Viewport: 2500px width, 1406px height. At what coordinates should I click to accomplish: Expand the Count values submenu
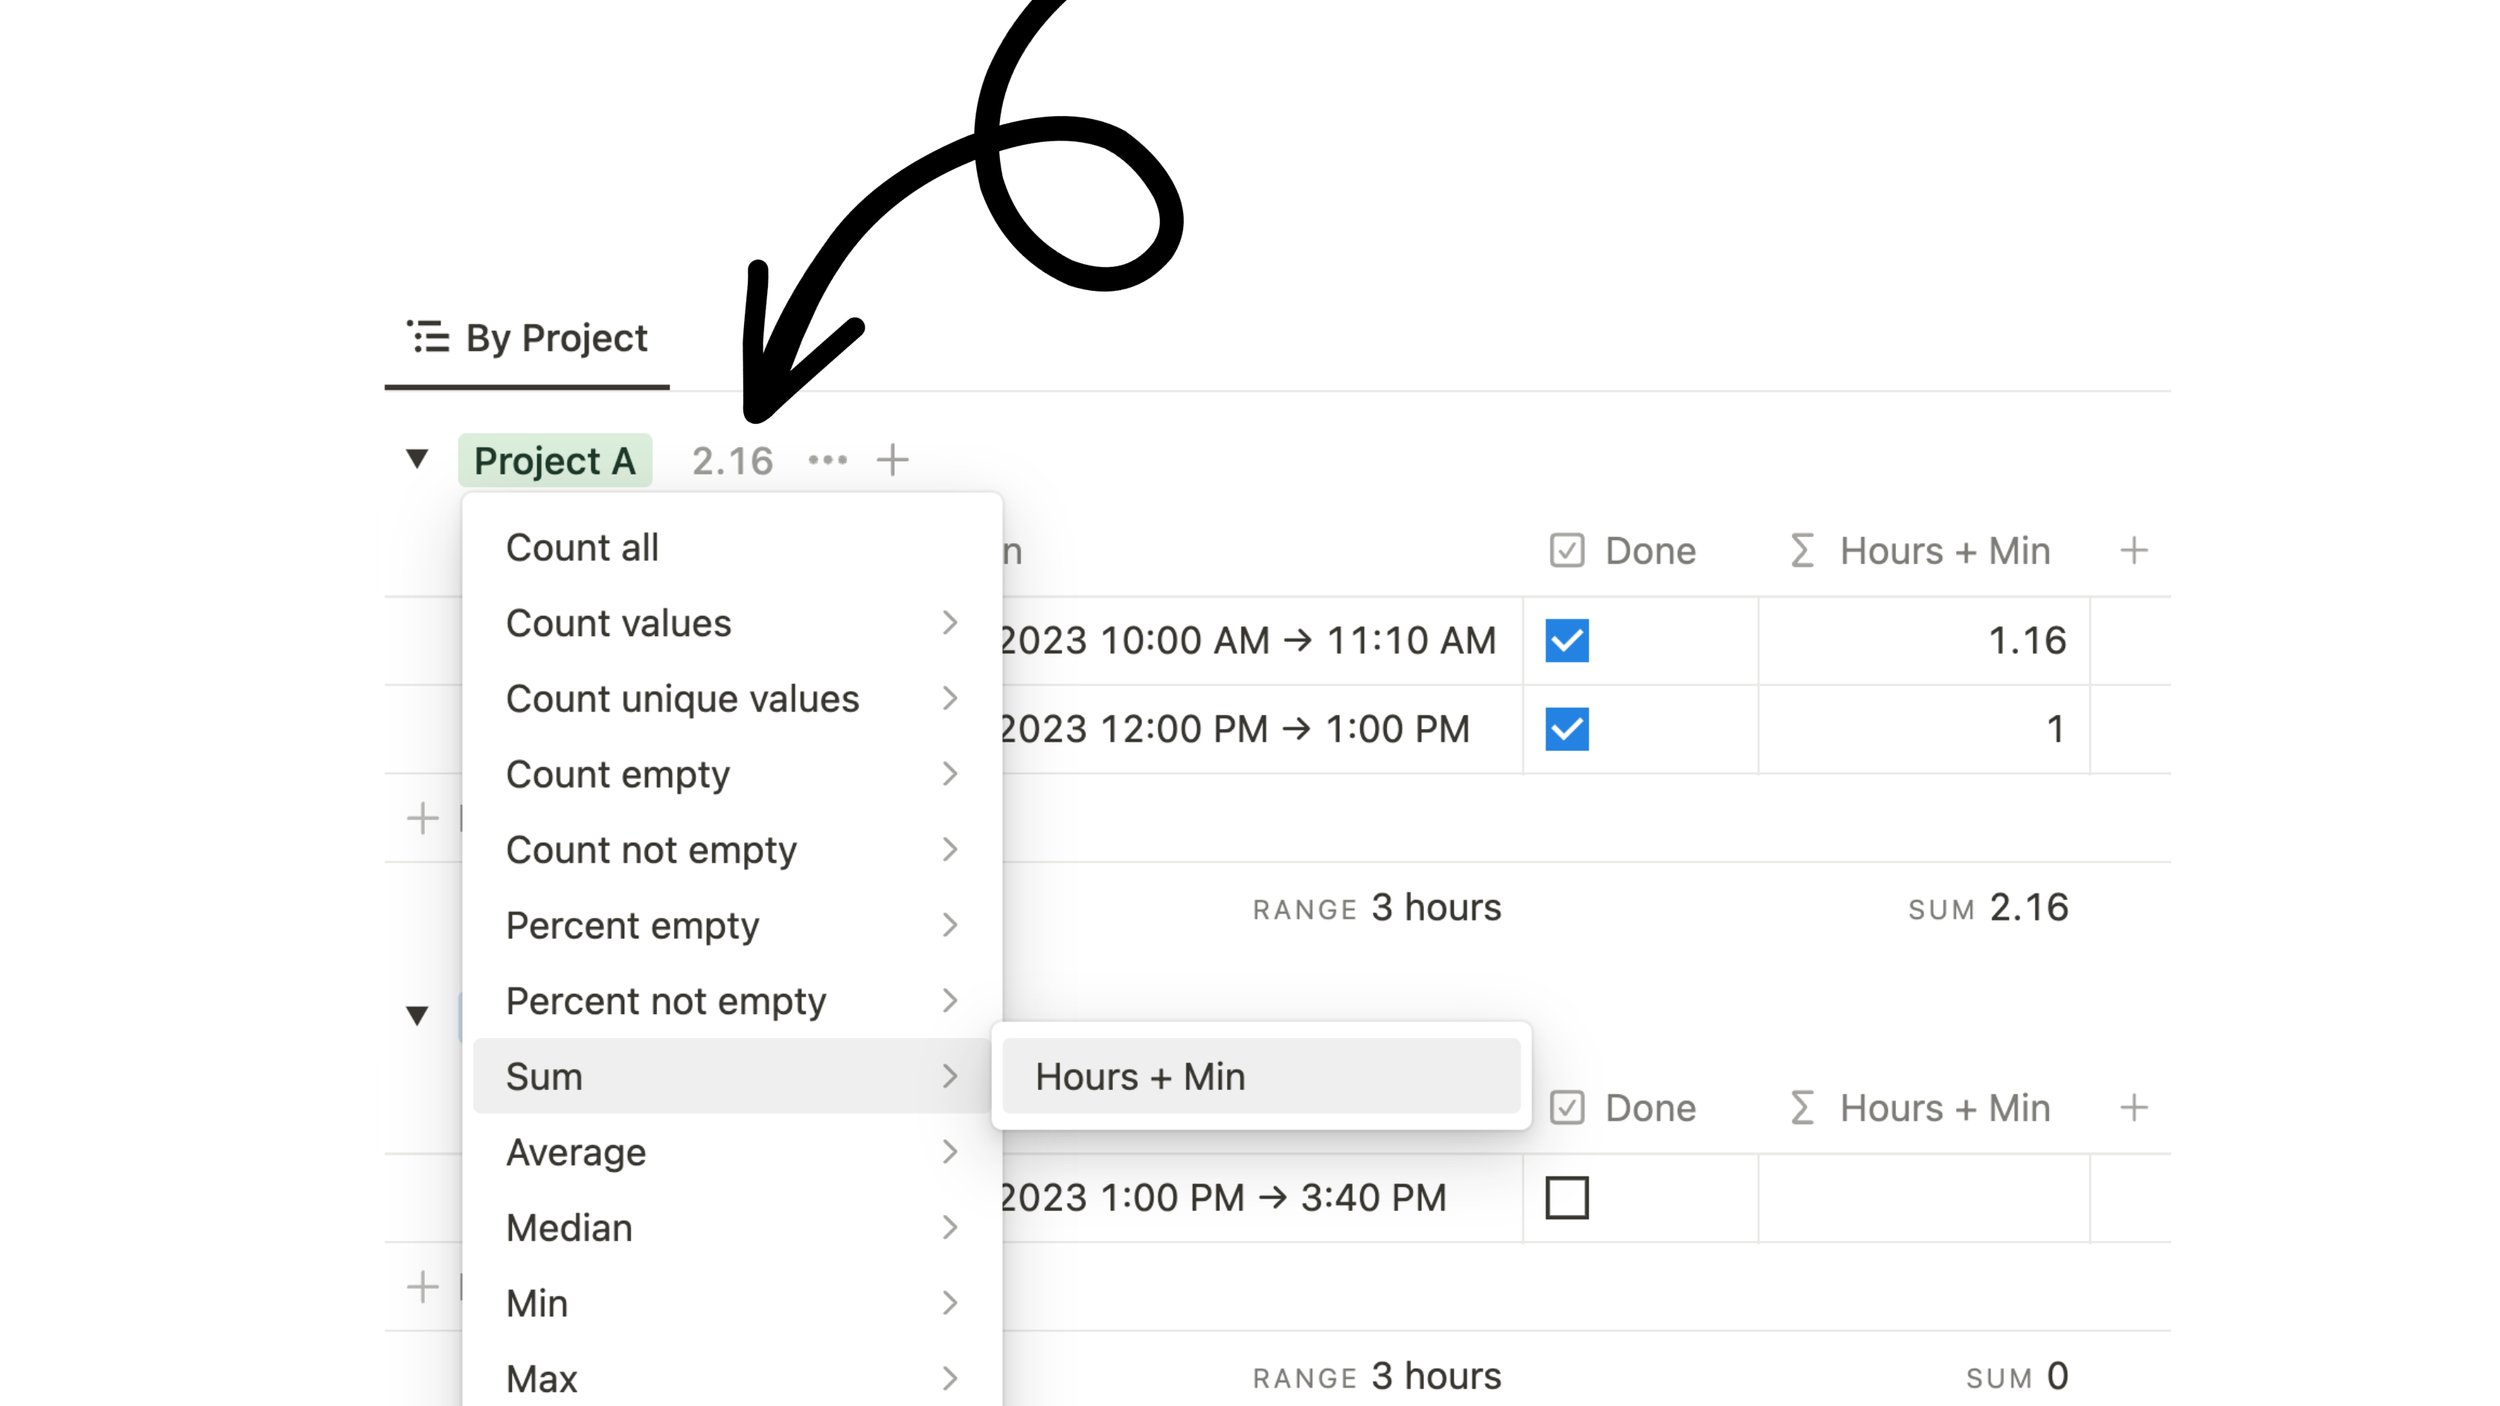(x=618, y=622)
